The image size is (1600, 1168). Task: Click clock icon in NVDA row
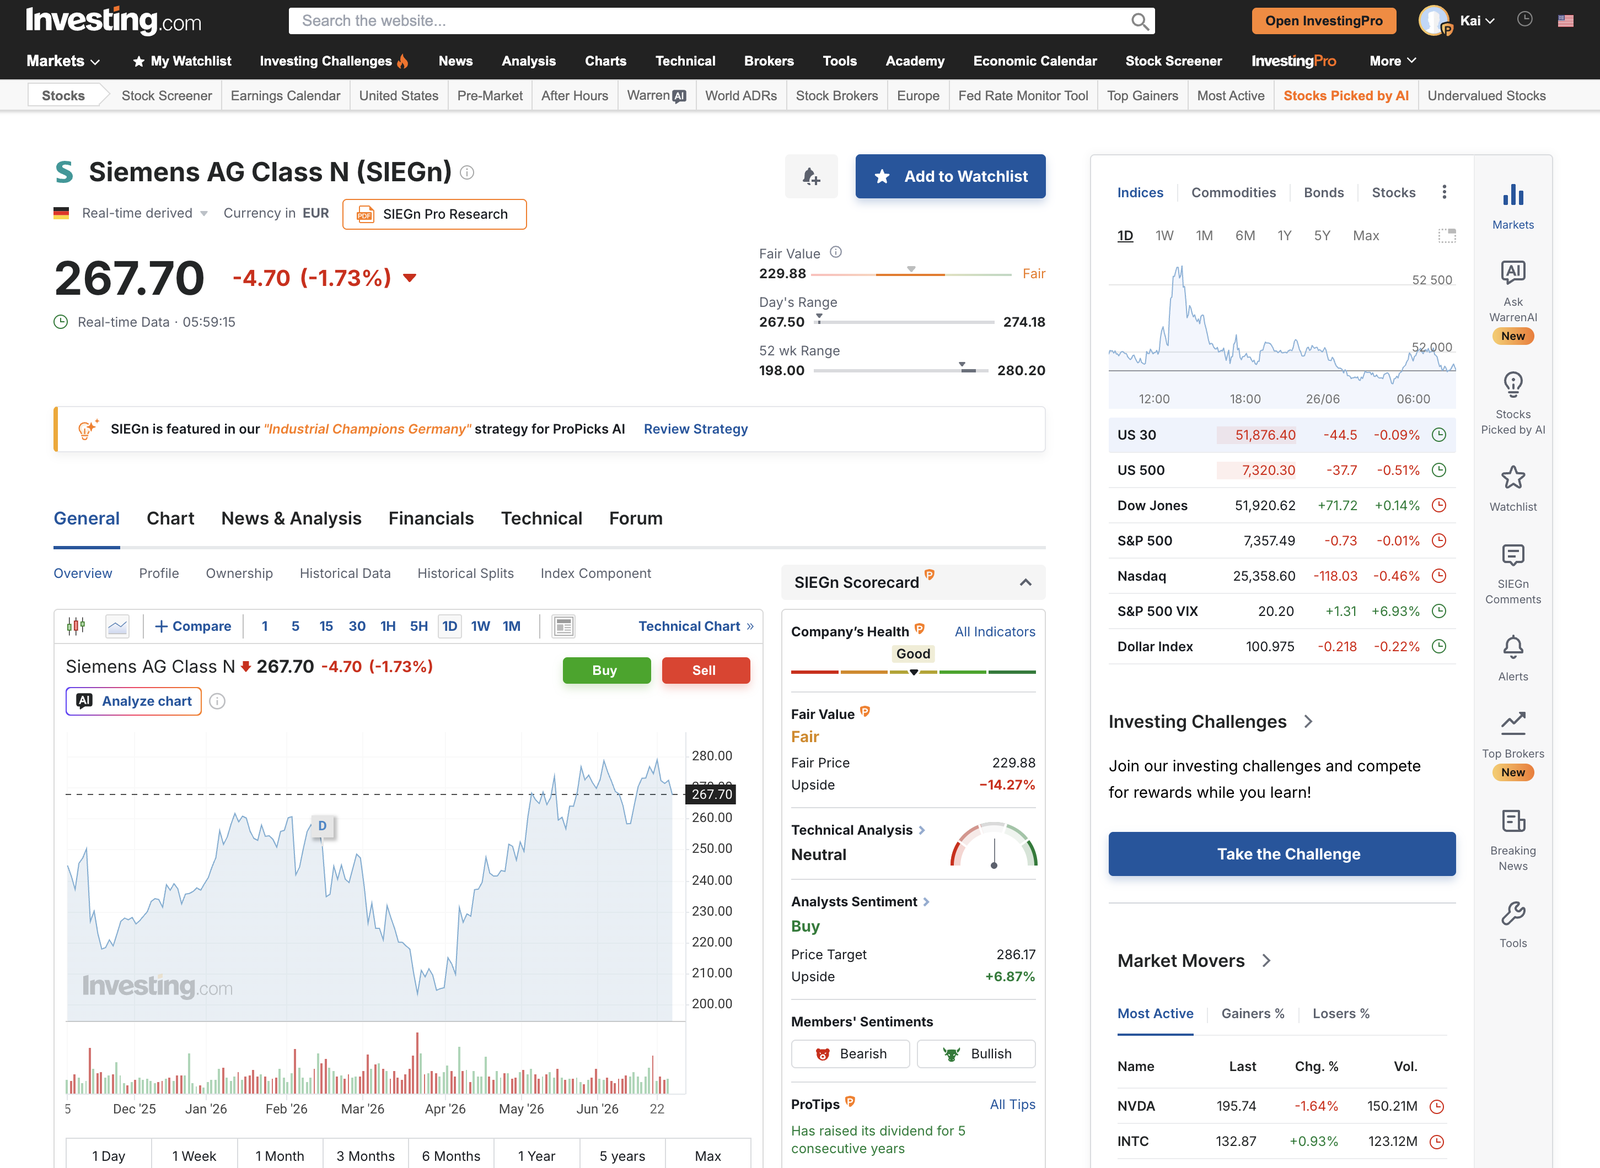1437,1107
